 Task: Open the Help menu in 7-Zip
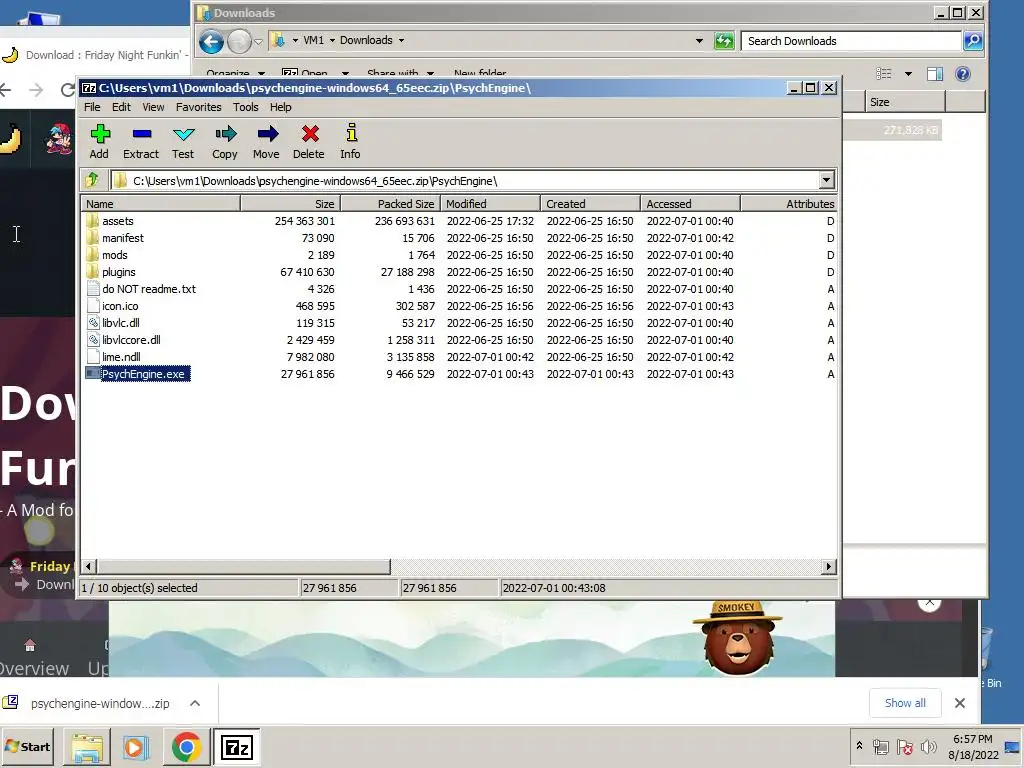tap(281, 106)
